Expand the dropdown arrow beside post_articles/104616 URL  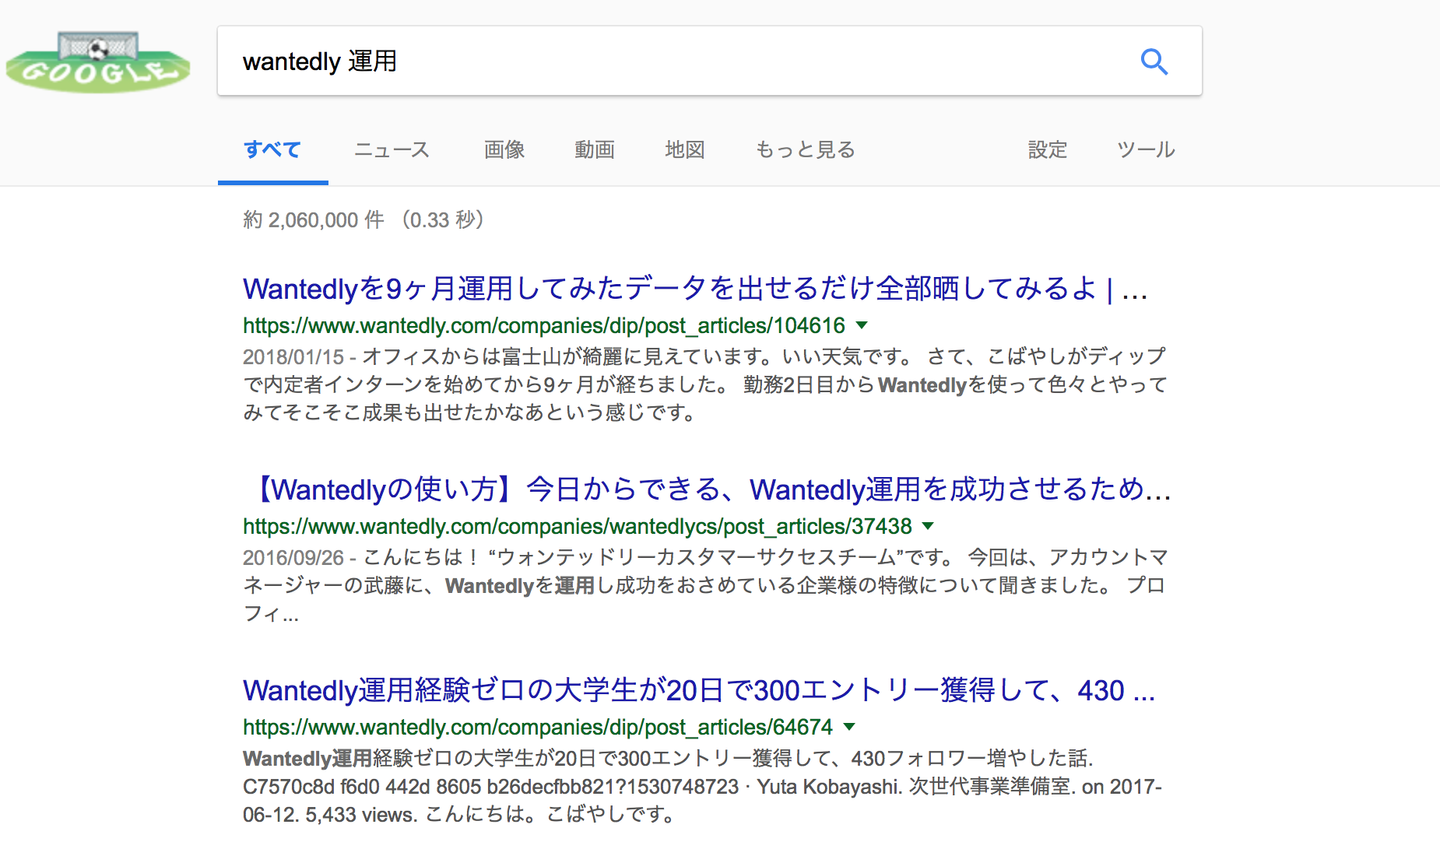tap(862, 326)
